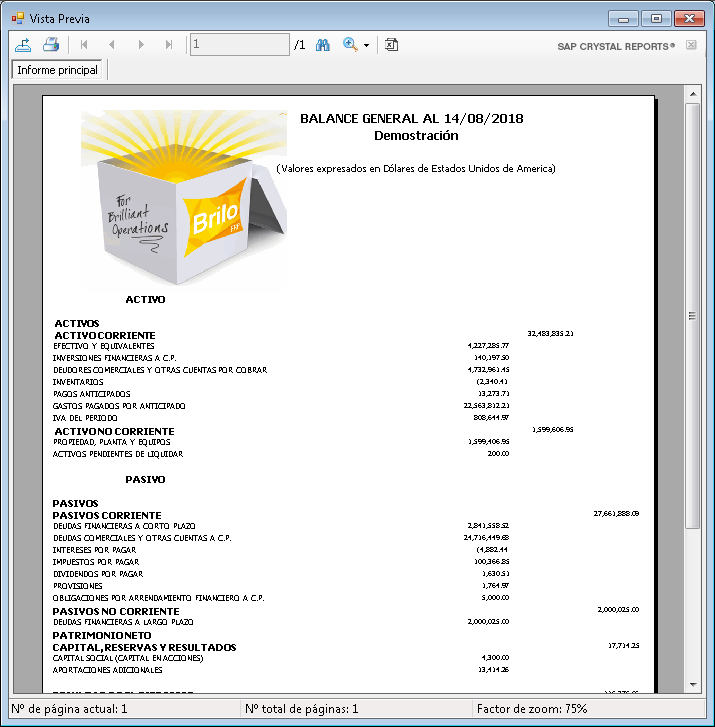Maximize the Vista Previa window
The width and height of the screenshot is (715, 727).
[656, 18]
